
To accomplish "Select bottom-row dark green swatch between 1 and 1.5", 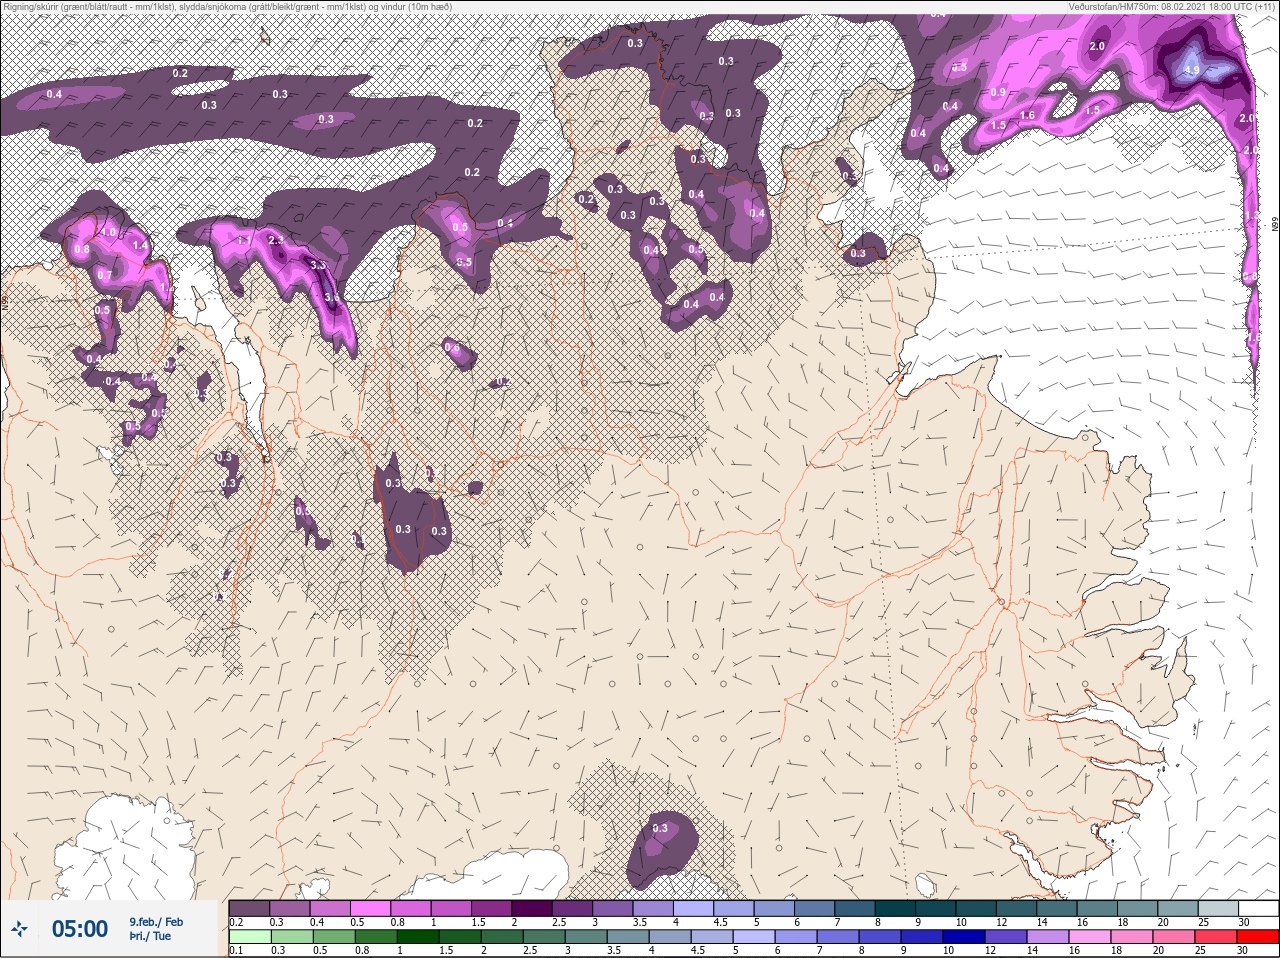I will tap(418, 936).
